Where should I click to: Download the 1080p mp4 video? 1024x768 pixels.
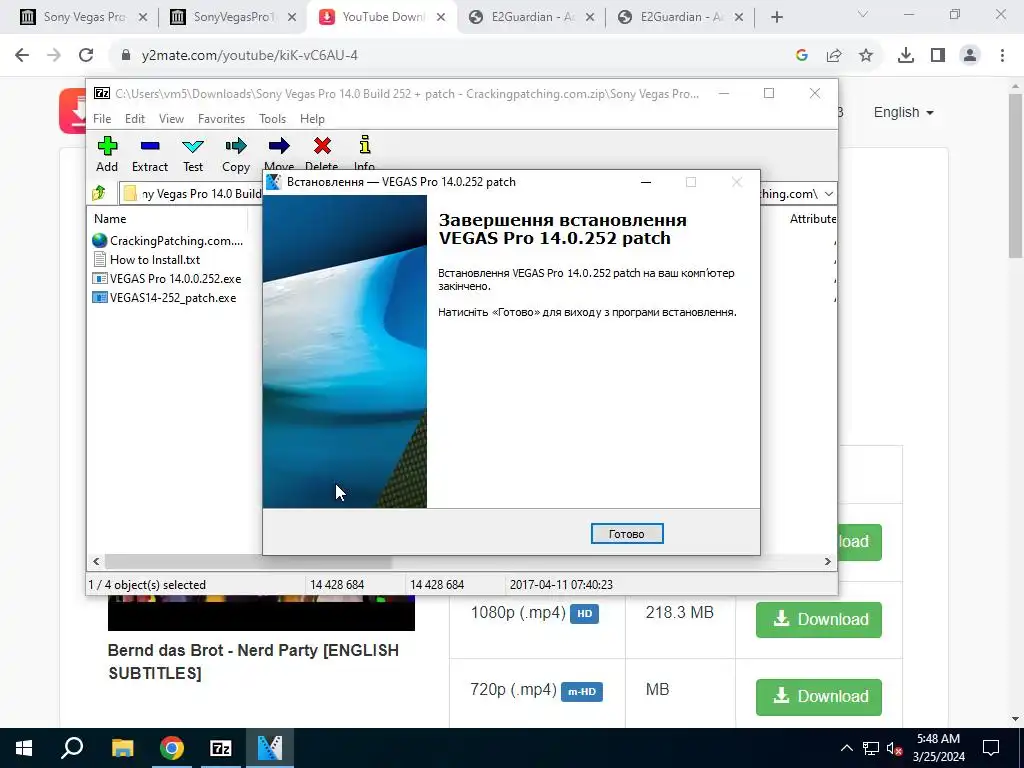[819, 619]
